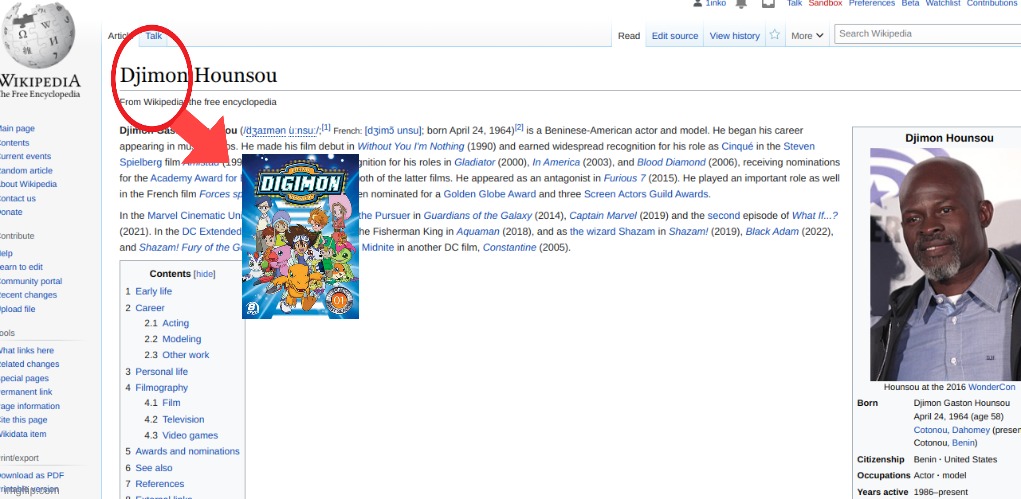Open the Gladiator film link

coord(475,162)
